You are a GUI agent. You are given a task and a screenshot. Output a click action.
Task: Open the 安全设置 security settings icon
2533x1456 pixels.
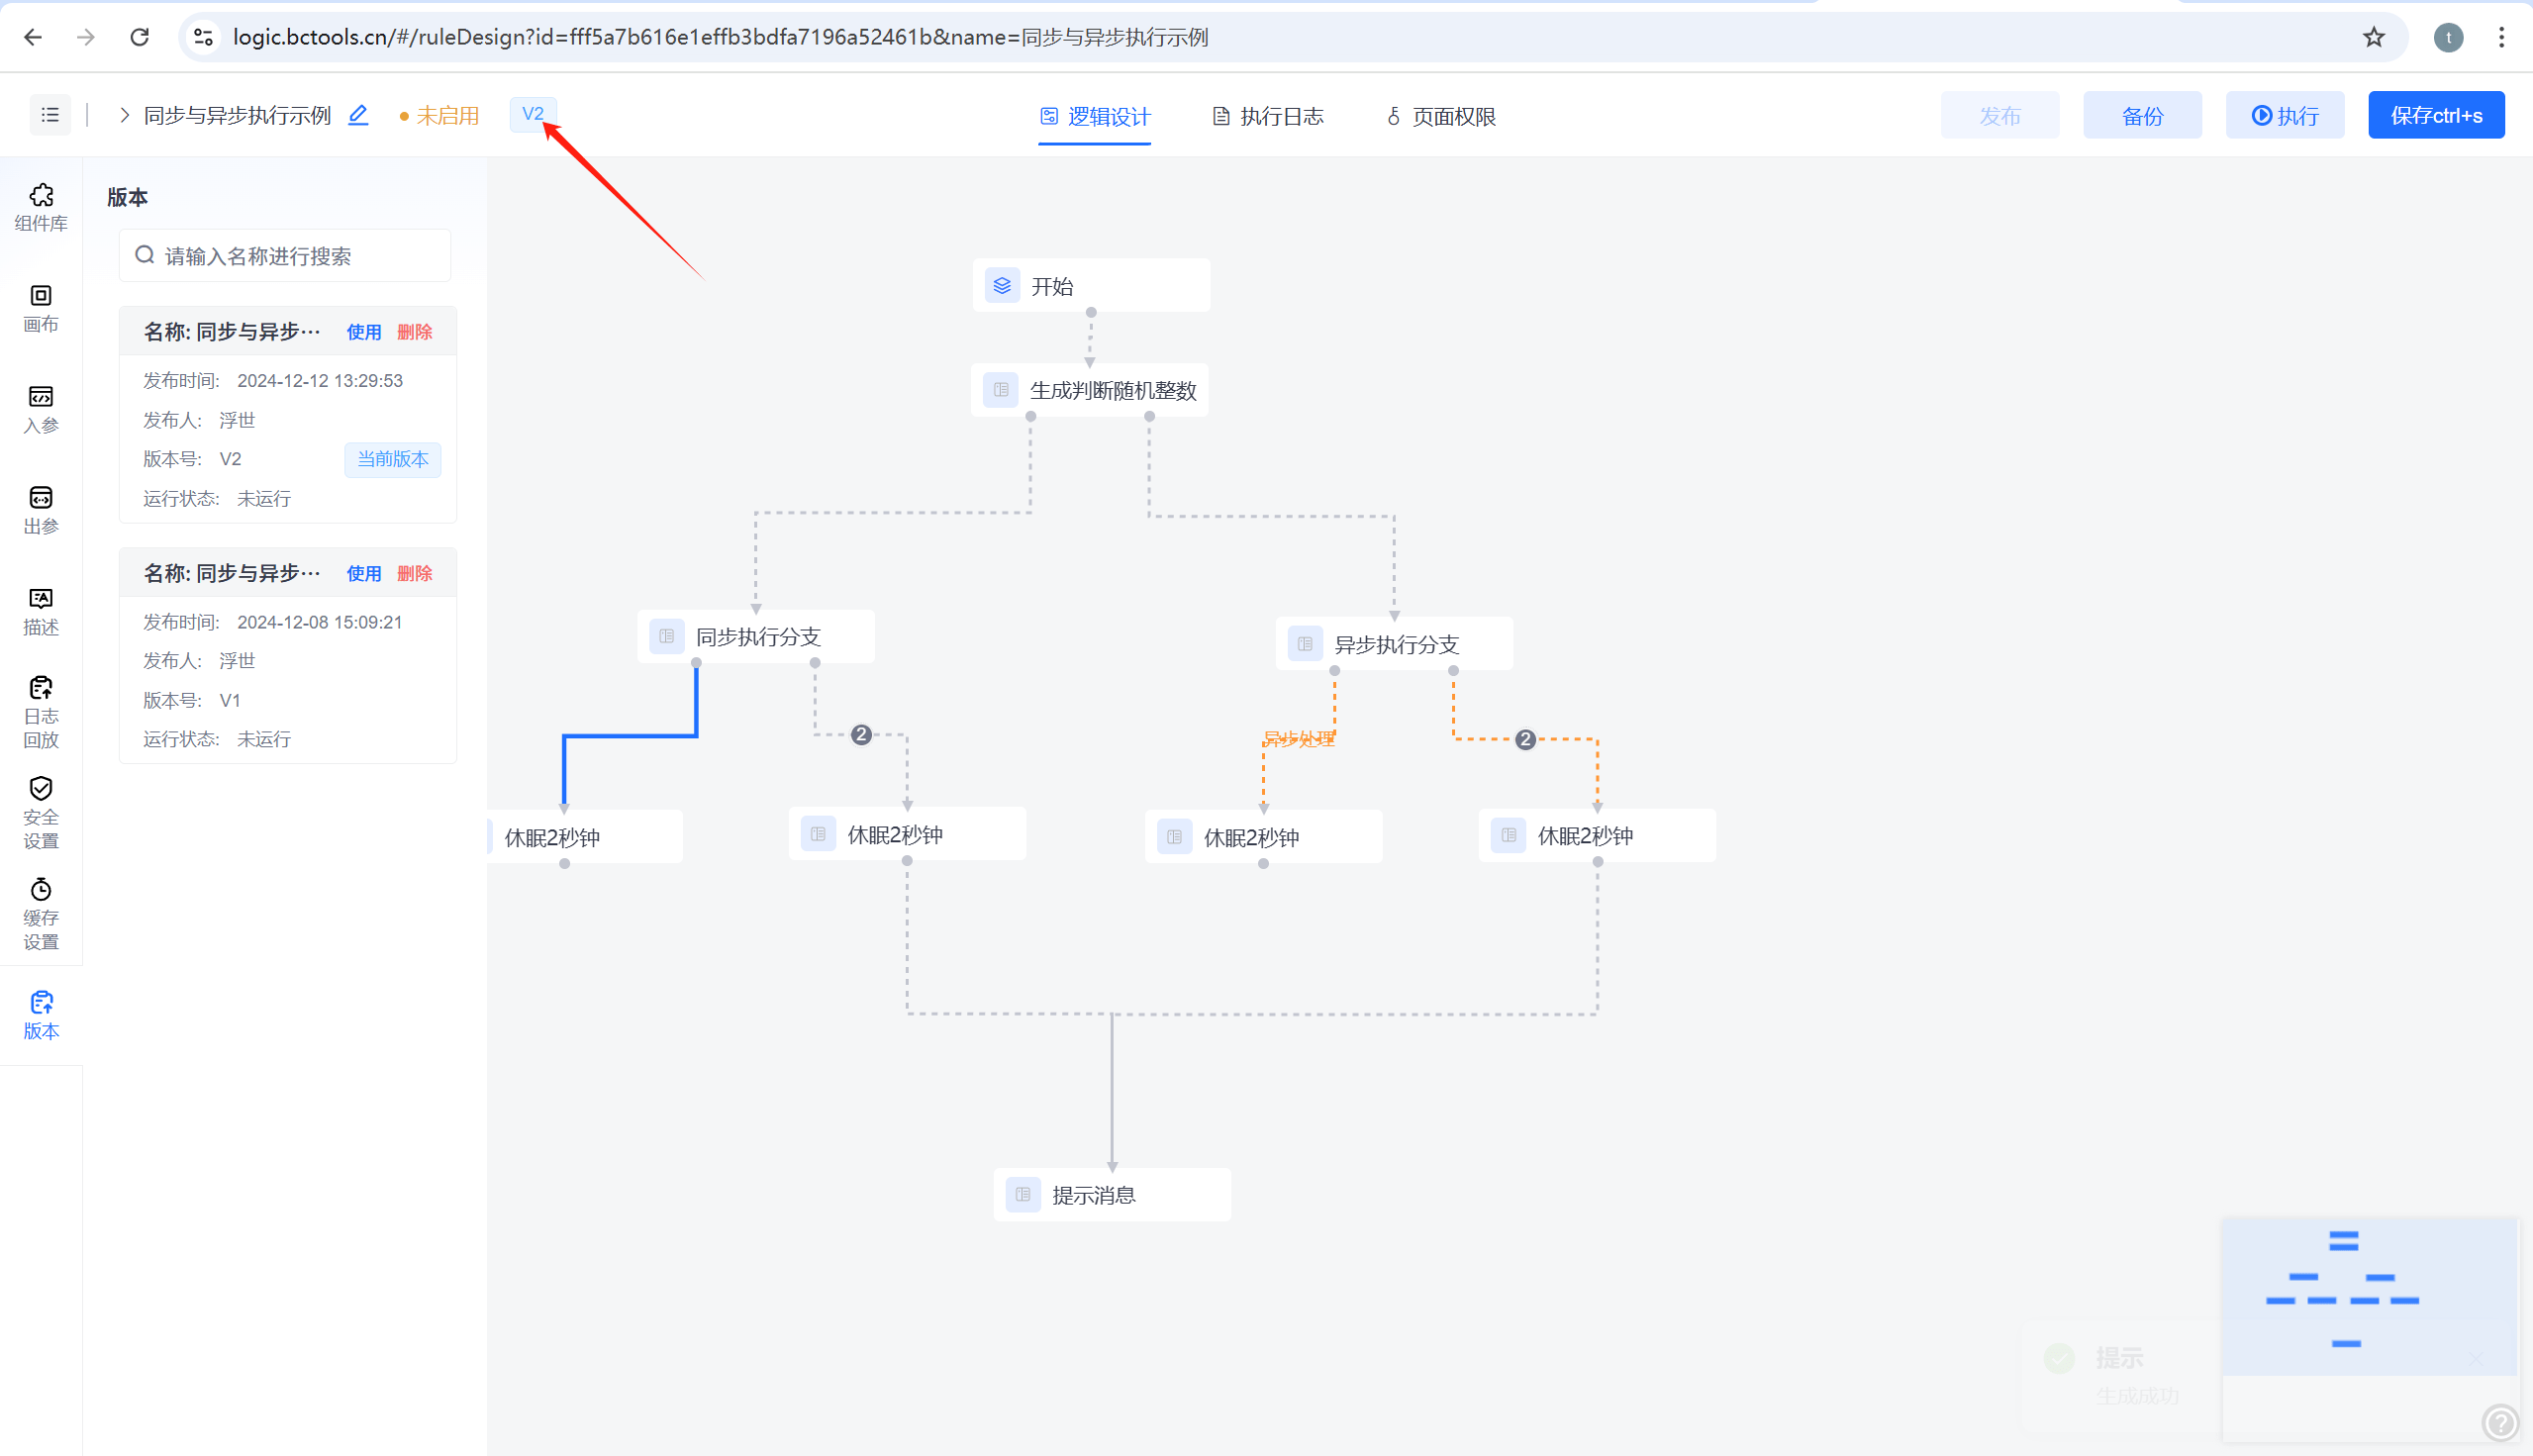[41, 813]
